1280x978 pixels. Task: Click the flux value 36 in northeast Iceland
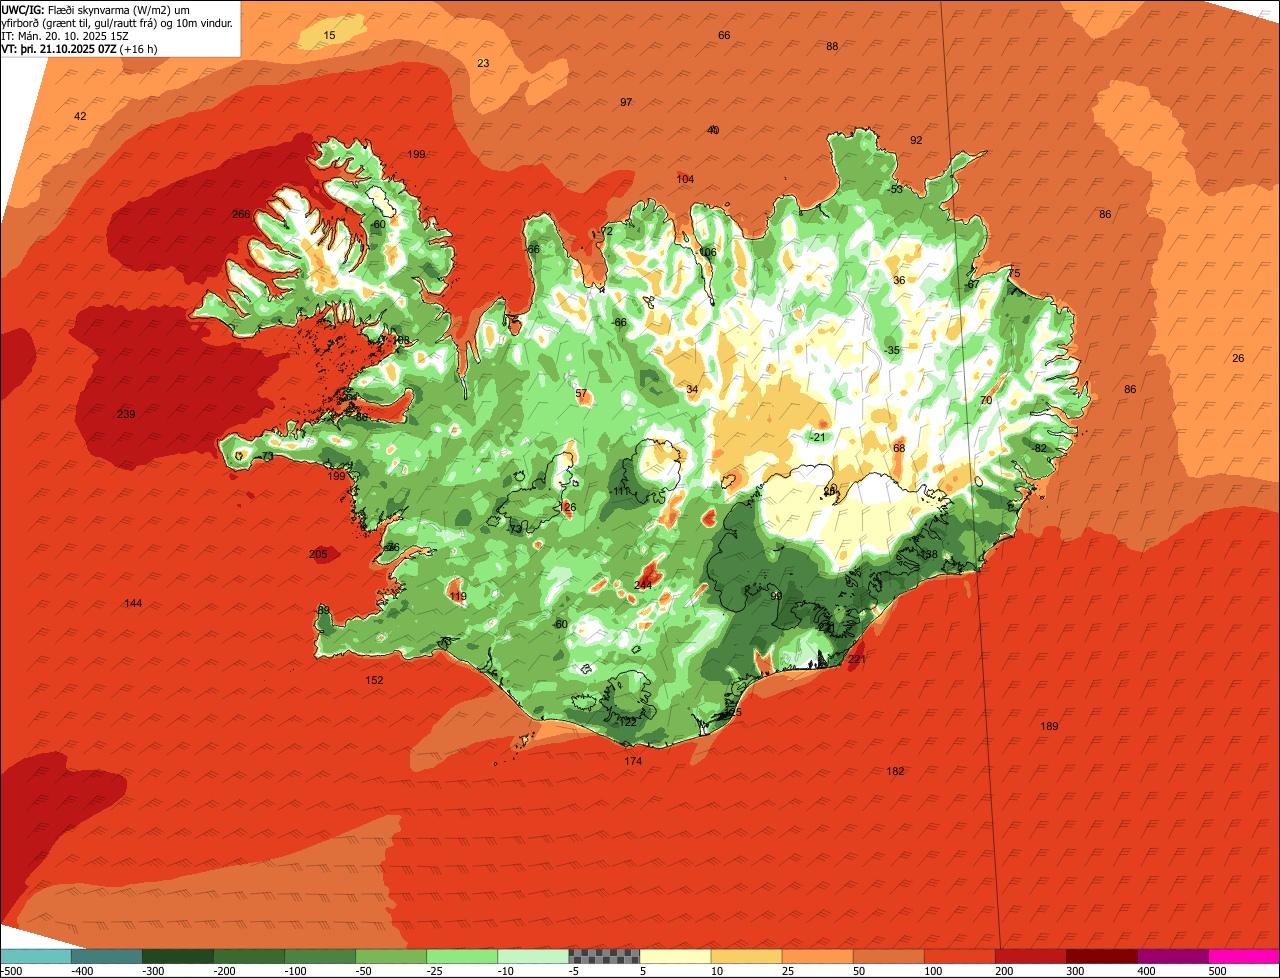click(899, 280)
